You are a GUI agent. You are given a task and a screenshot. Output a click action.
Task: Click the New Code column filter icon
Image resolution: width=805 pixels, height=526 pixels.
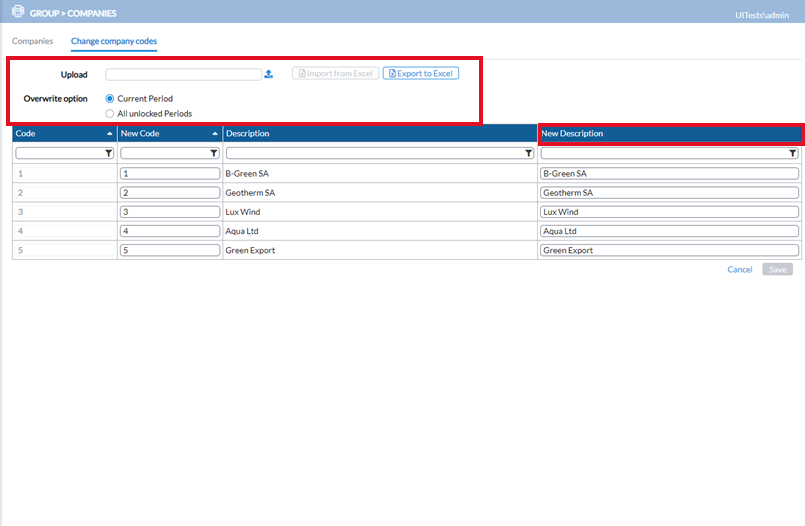(214, 153)
